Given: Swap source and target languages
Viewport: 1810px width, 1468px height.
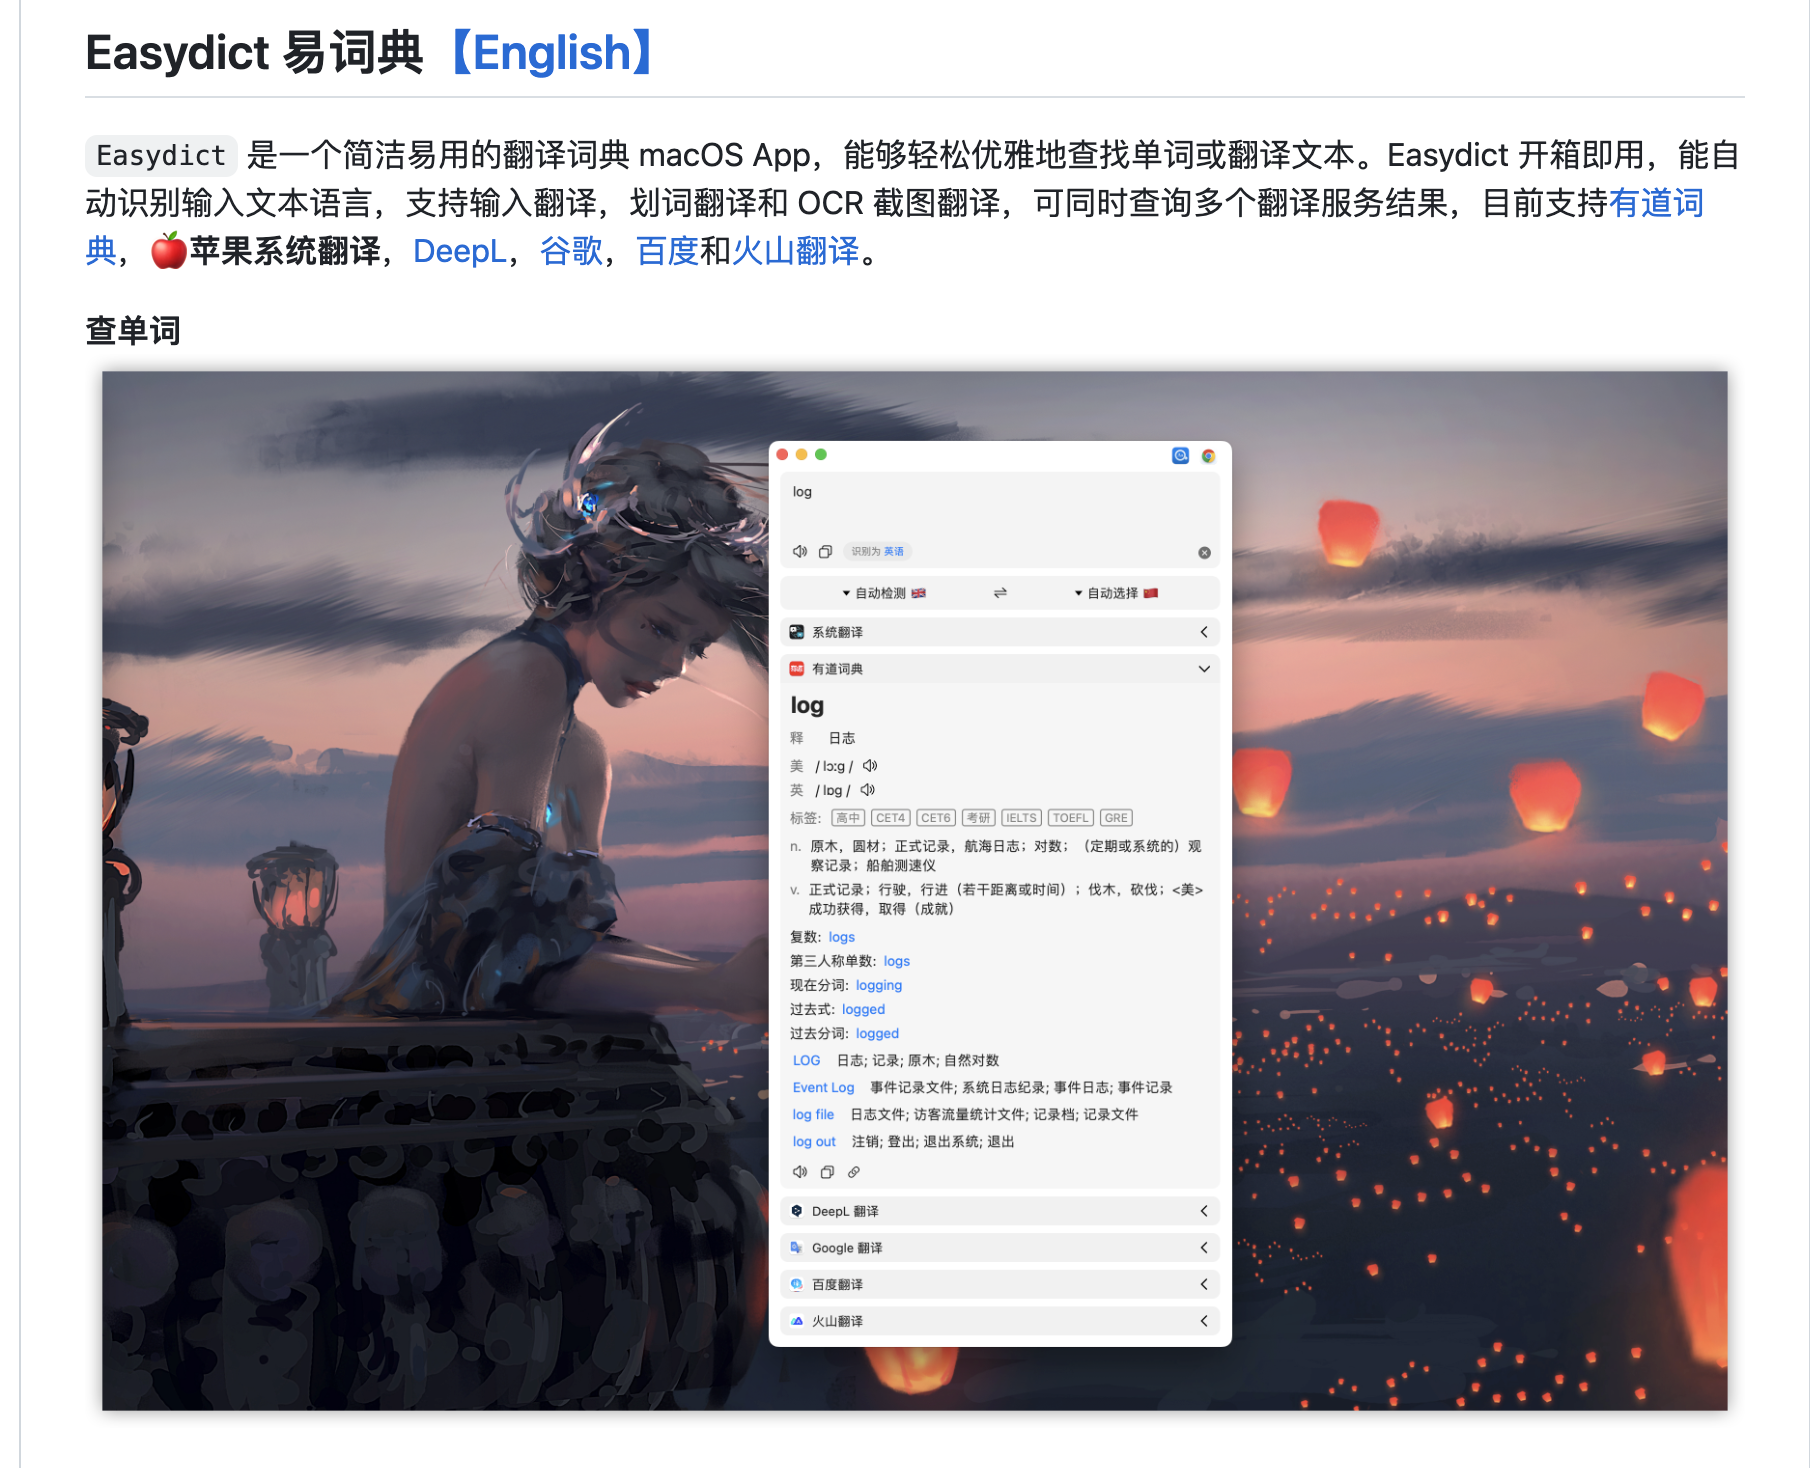Looking at the screenshot, I should point(999,593).
